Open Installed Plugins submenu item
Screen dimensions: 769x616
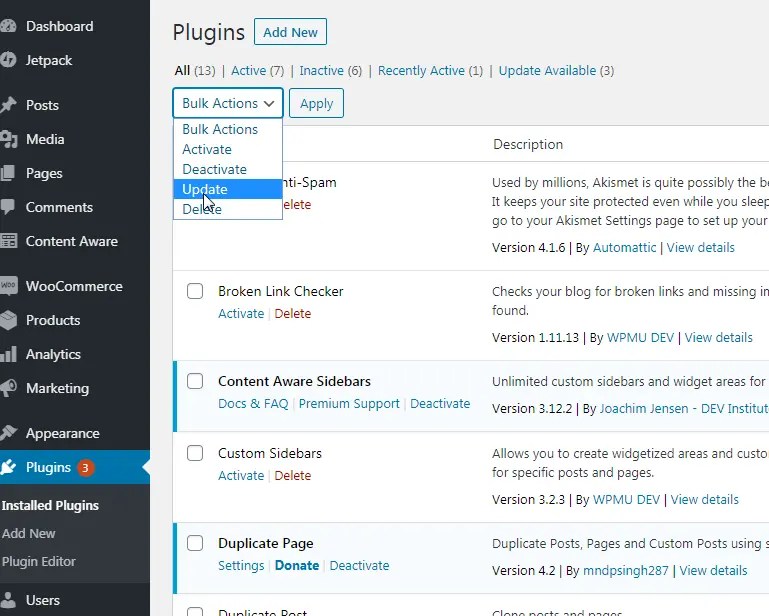[50, 505]
